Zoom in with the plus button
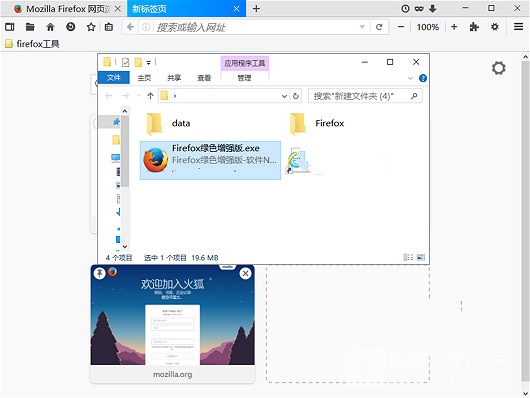The width and height of the screenshot is (530, 398). [x=454, y=27]
